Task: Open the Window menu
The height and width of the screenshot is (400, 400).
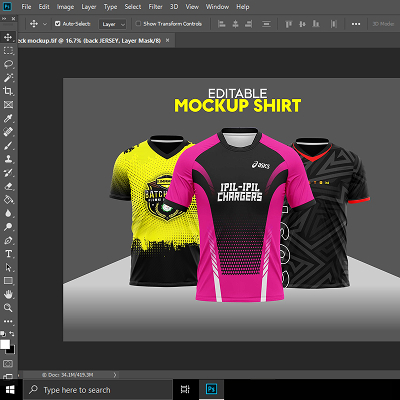Action: coord(217,7)
